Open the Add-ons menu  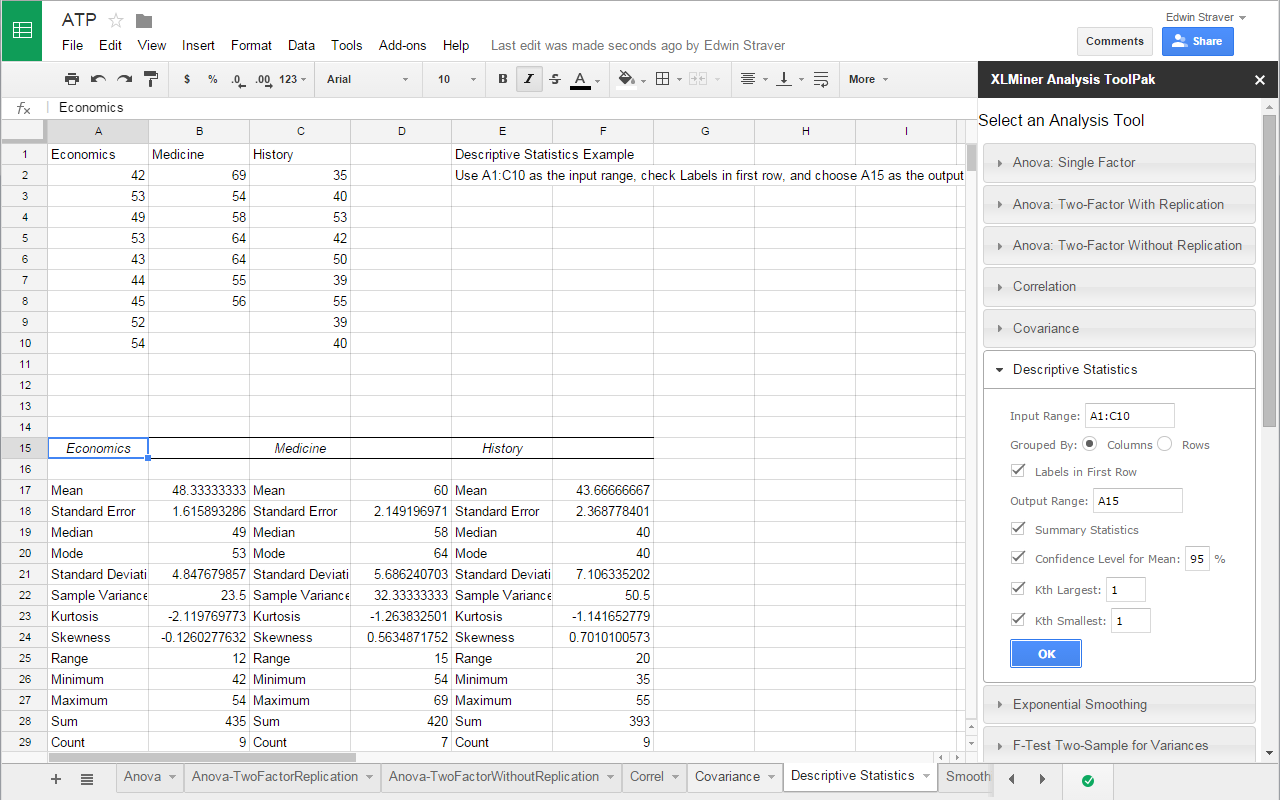[x=402, y=45]
